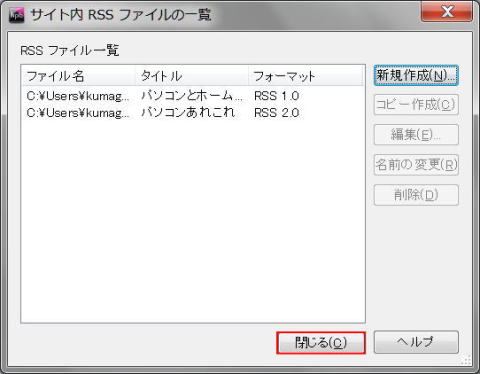Viewport: 480px width, 374px height.
Task: Click the 新規作成(N)... button
Action: (x=416, y=75)
